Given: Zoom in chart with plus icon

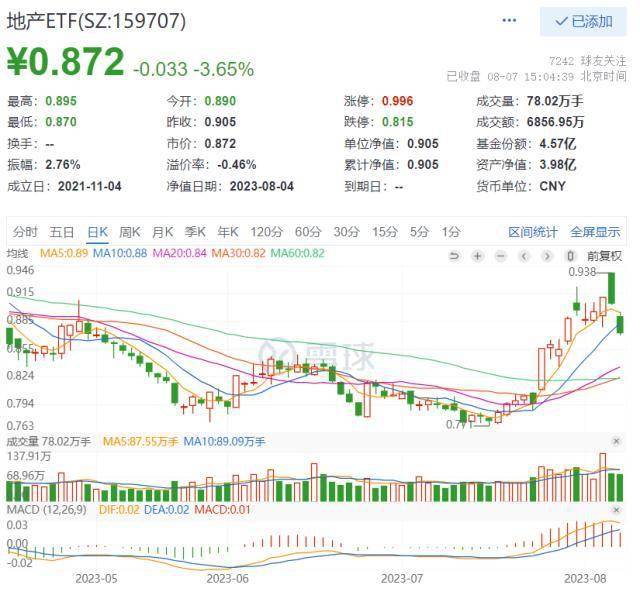Looking at the screenshot, I should [x=478, y=256].
